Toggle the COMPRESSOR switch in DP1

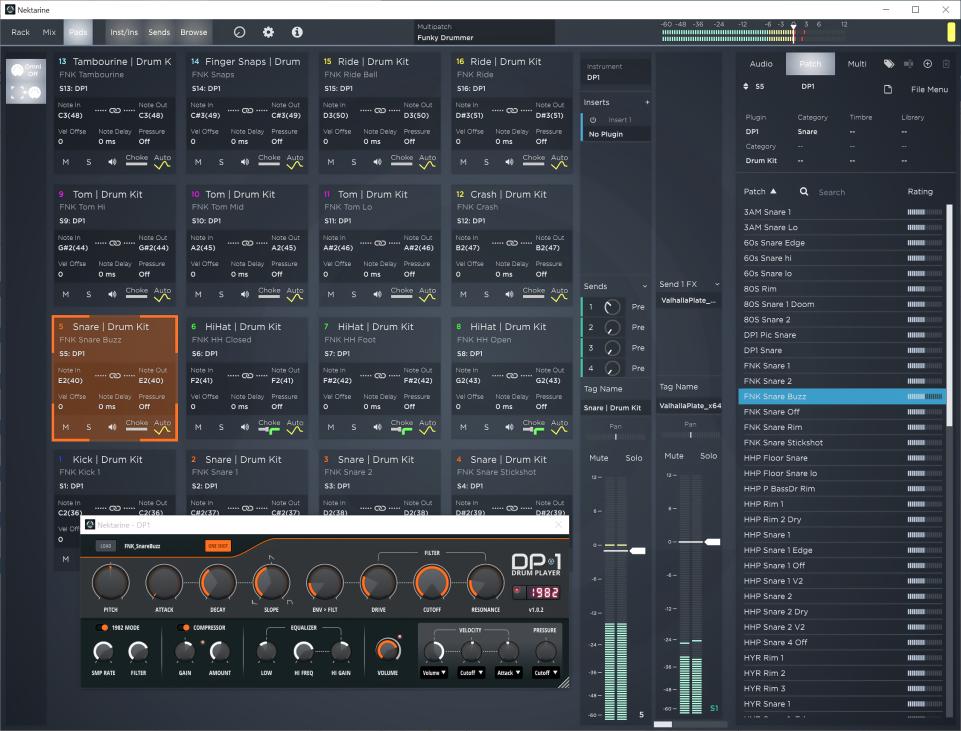(184, 627)
